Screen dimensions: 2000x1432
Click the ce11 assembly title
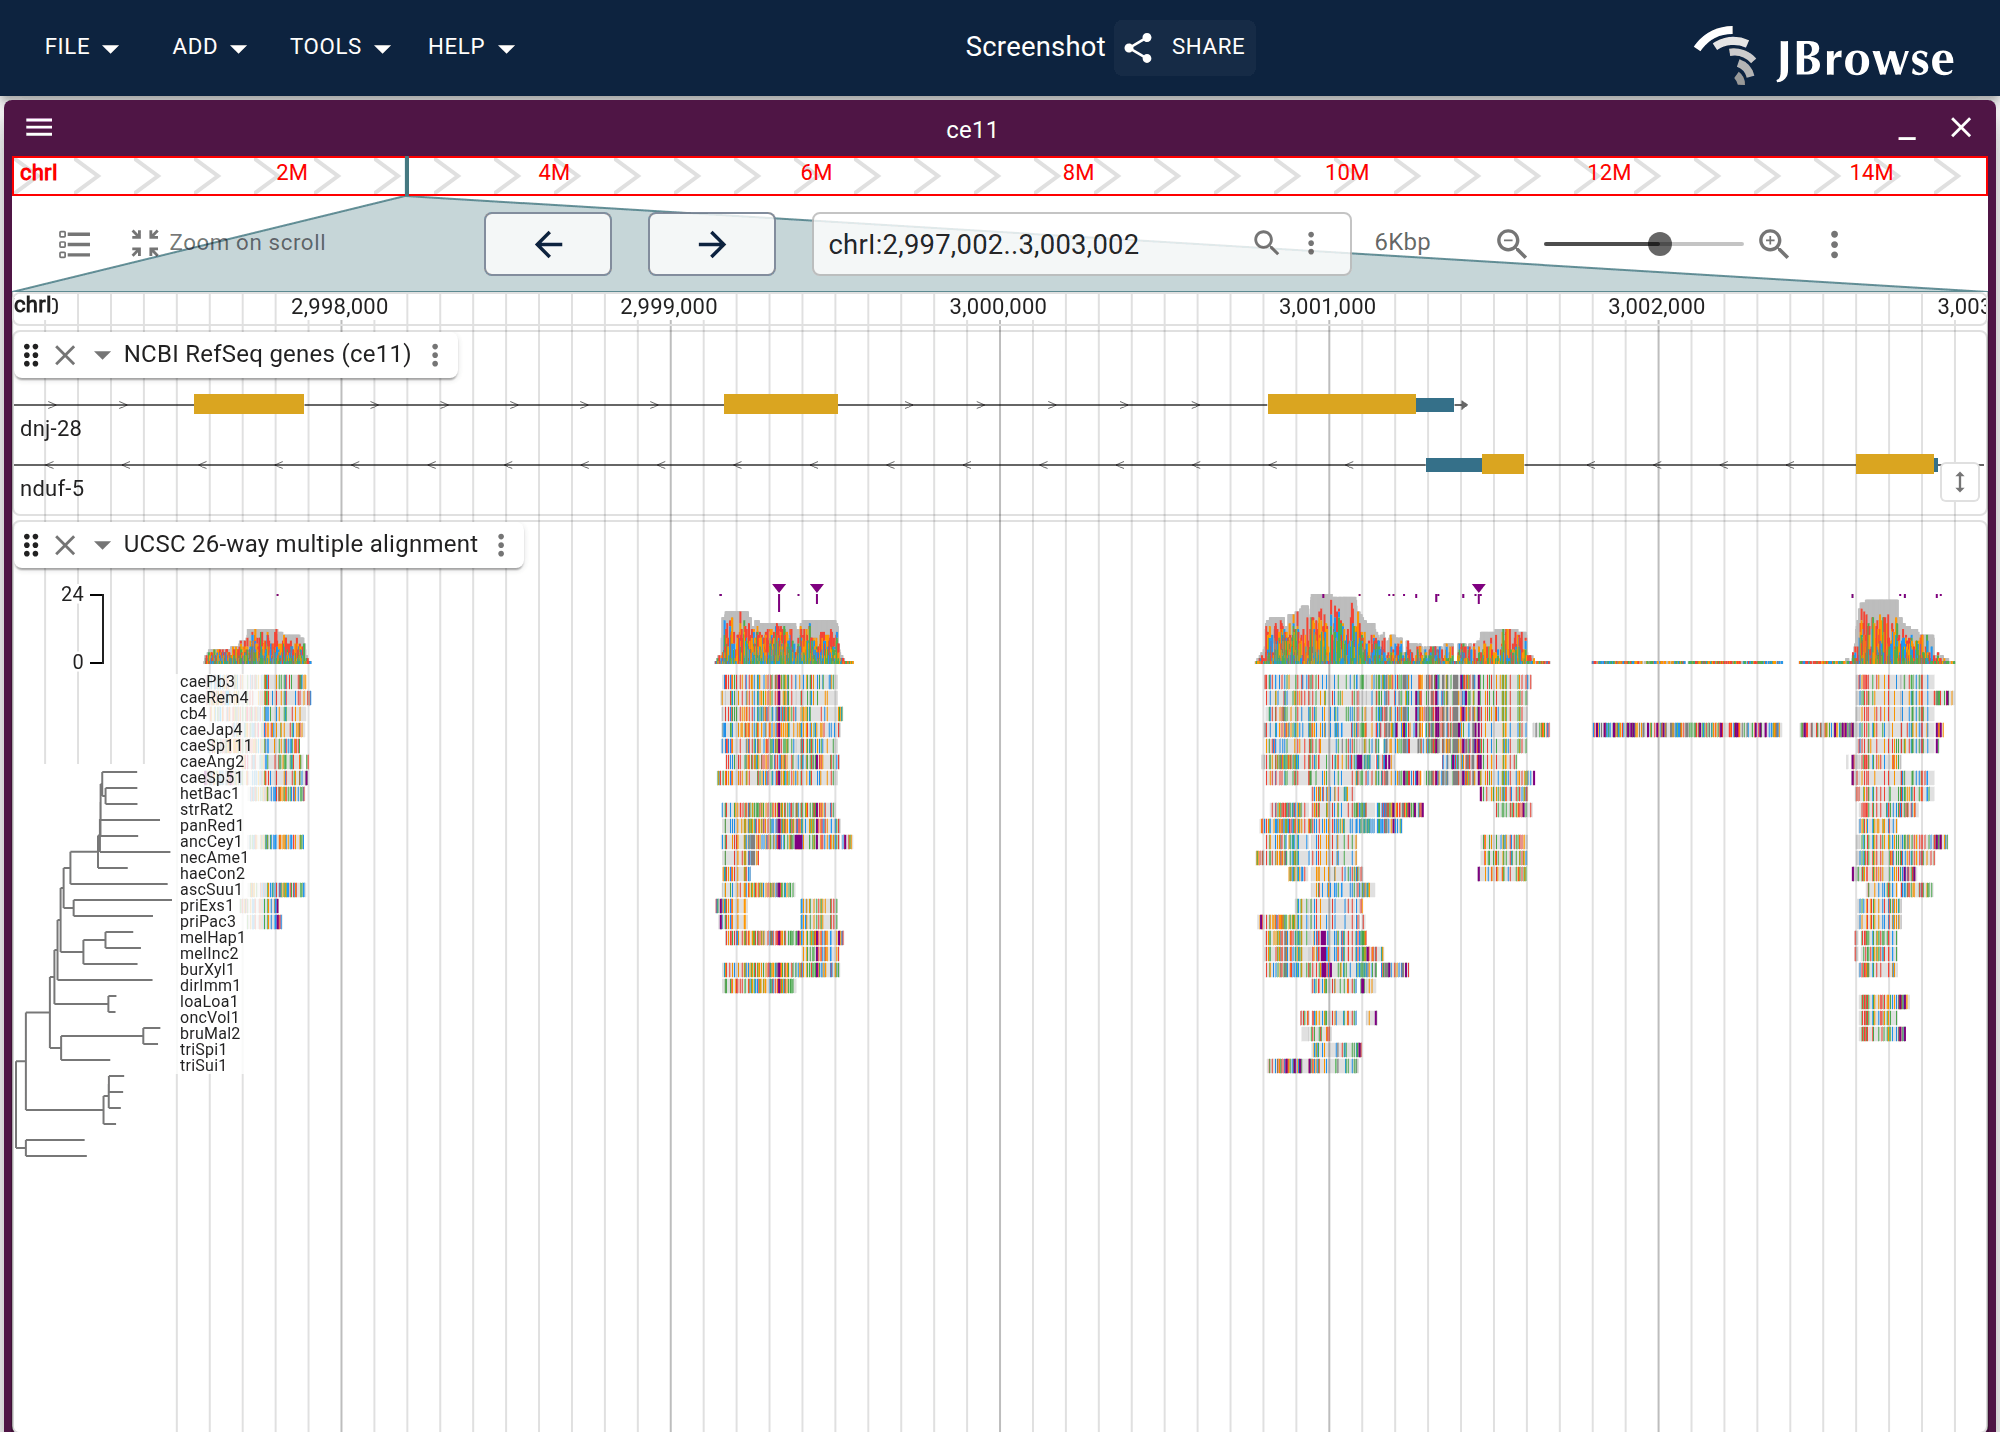tap(972, 130)
